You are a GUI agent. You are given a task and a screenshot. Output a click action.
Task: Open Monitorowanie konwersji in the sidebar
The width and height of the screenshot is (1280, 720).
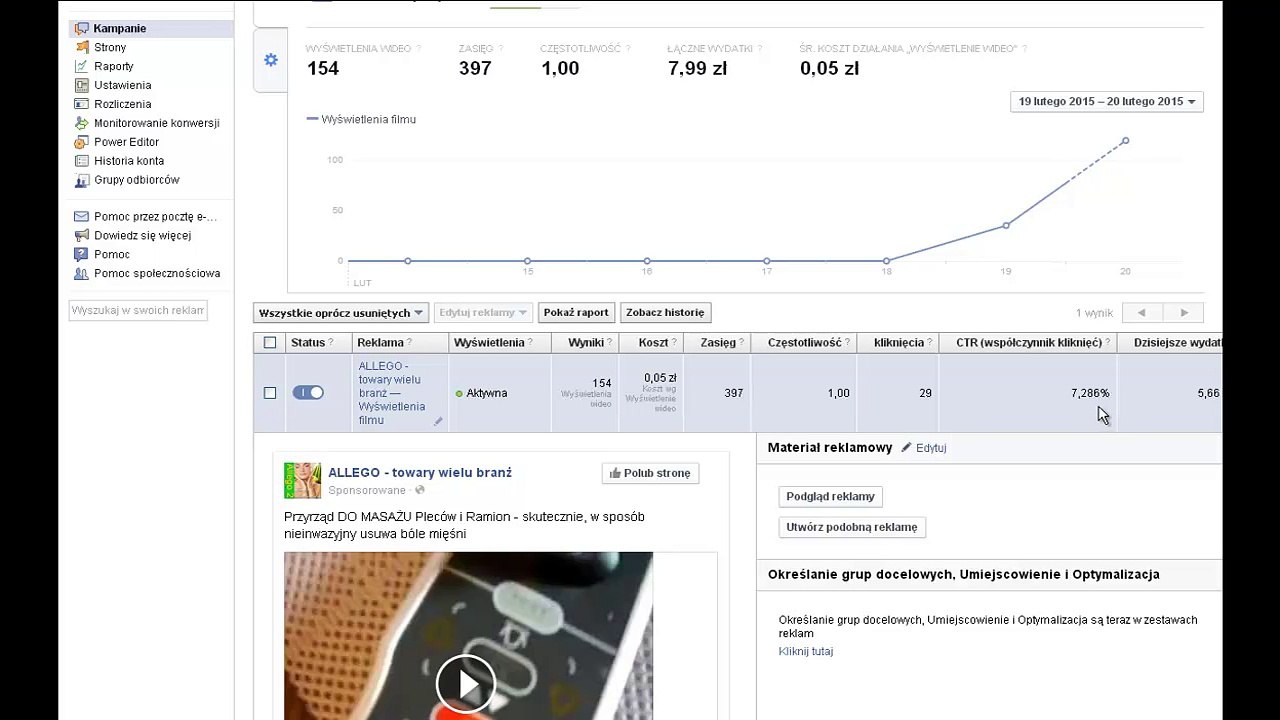coord(157,123)
